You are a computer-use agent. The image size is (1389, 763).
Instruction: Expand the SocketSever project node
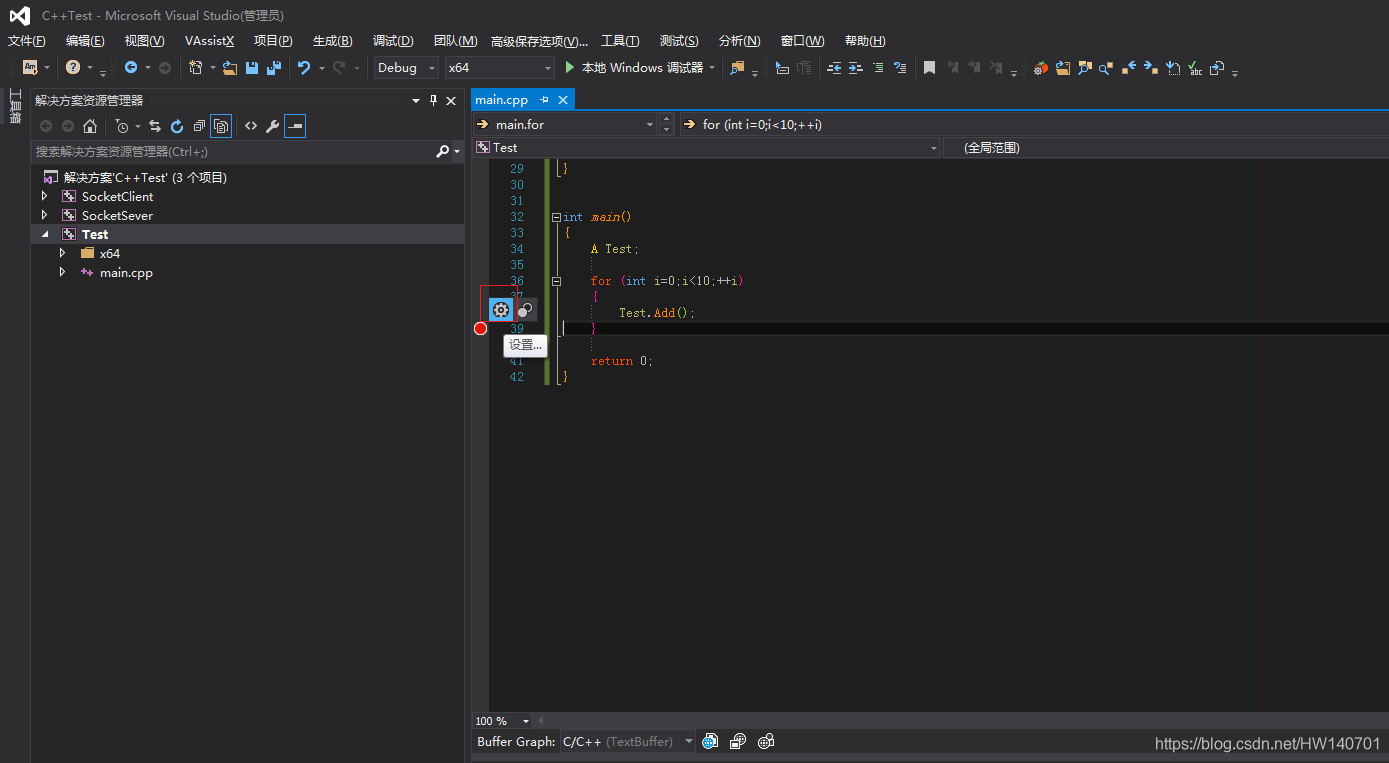click(x=44, y=215)
